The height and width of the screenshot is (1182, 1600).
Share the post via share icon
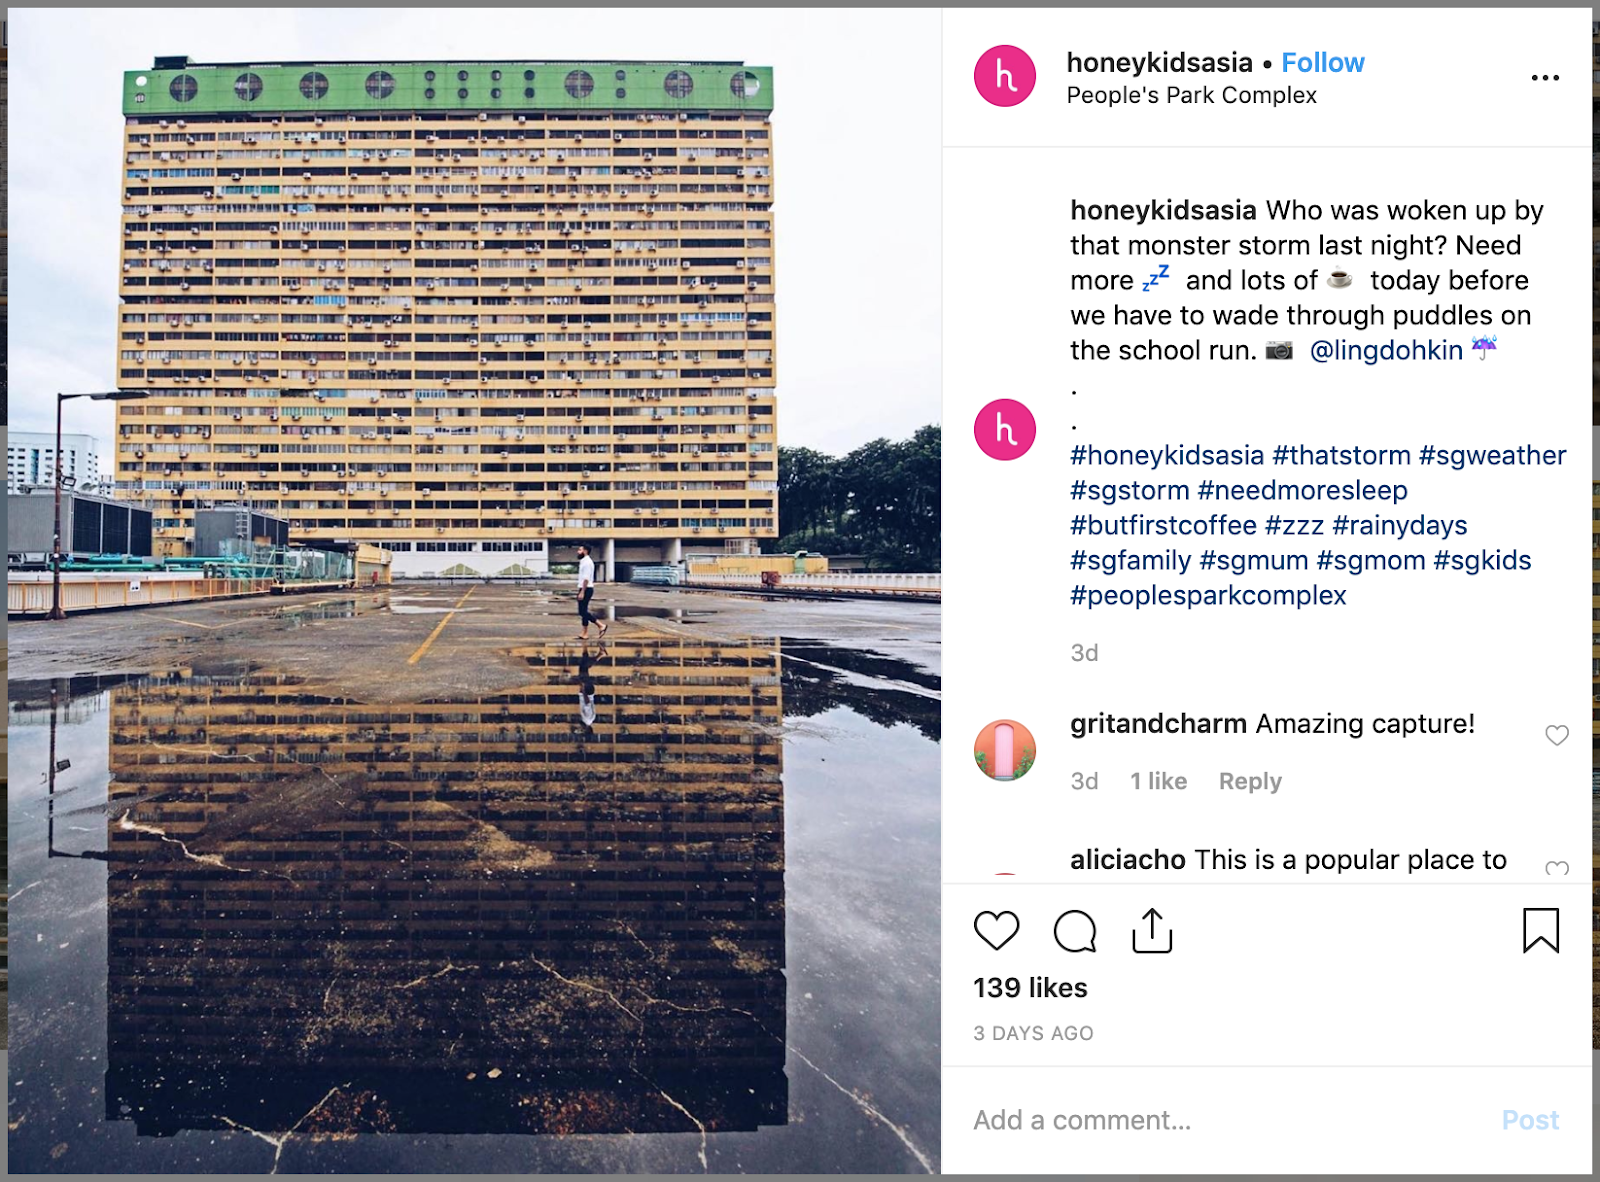pyautogui.click(x=1152, y=930)
